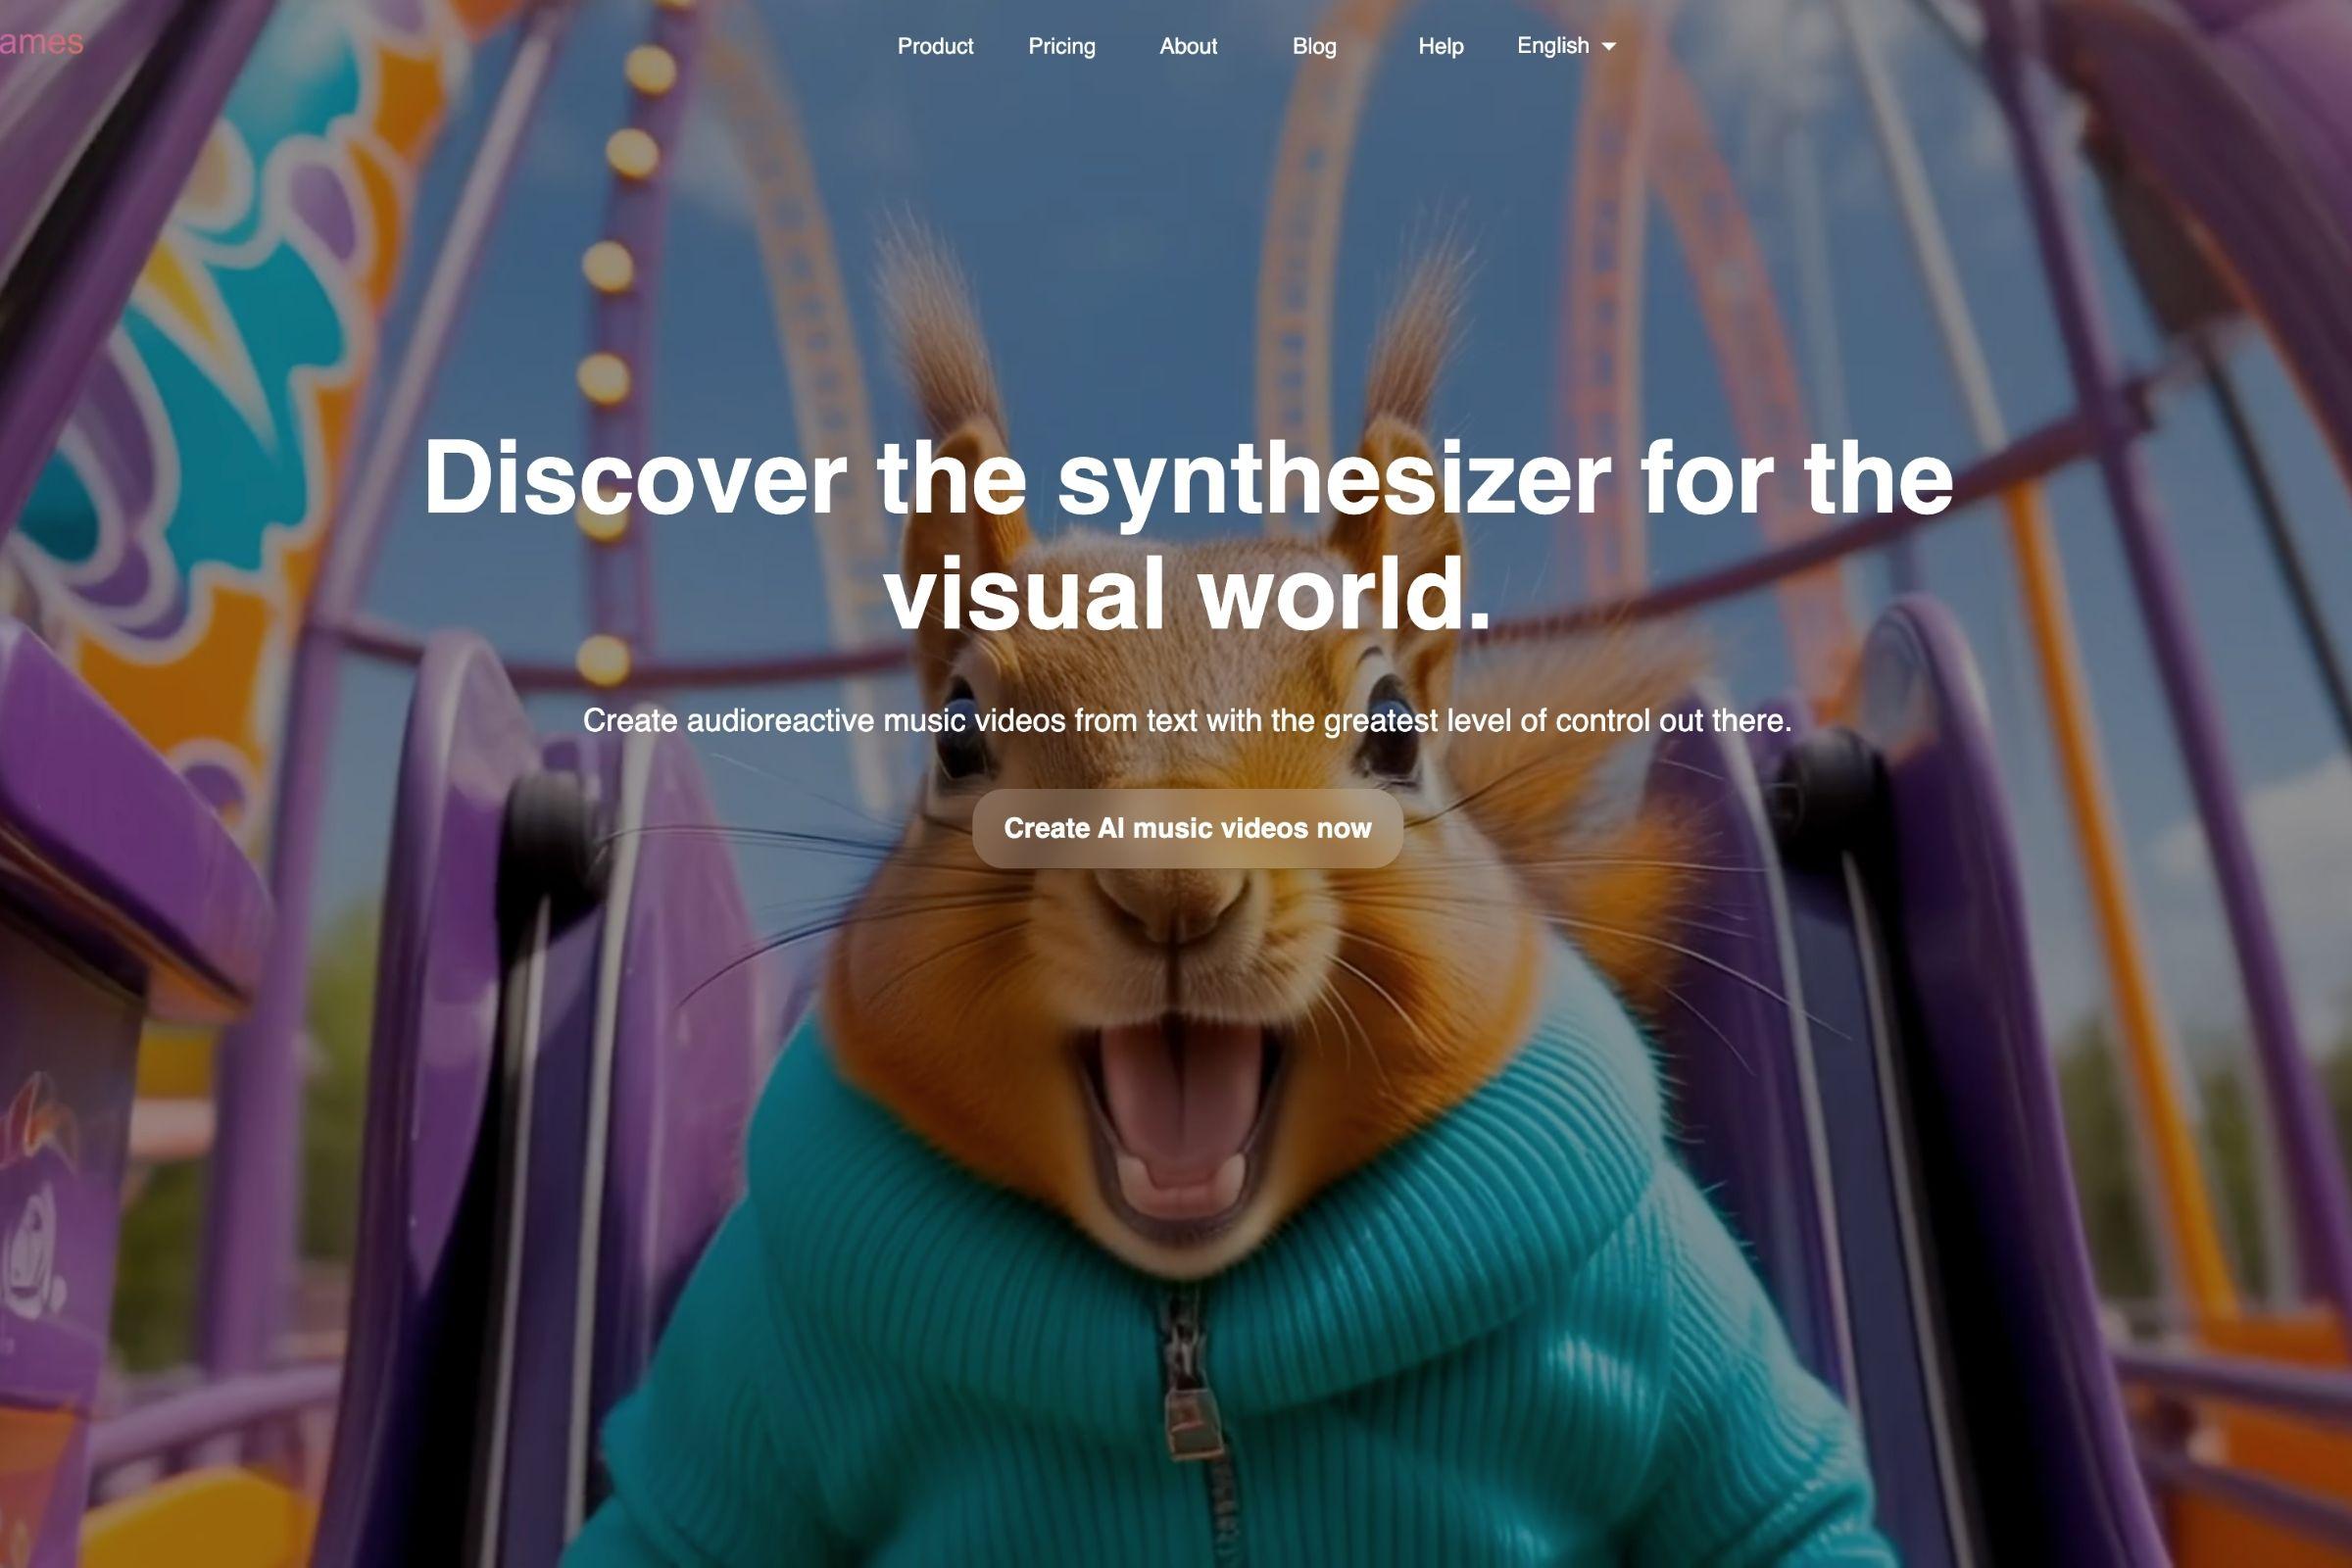This screenshot has width=2352, height=1568.
Task: Click the squirrel's nose in background video
Action: (1172, 905)
